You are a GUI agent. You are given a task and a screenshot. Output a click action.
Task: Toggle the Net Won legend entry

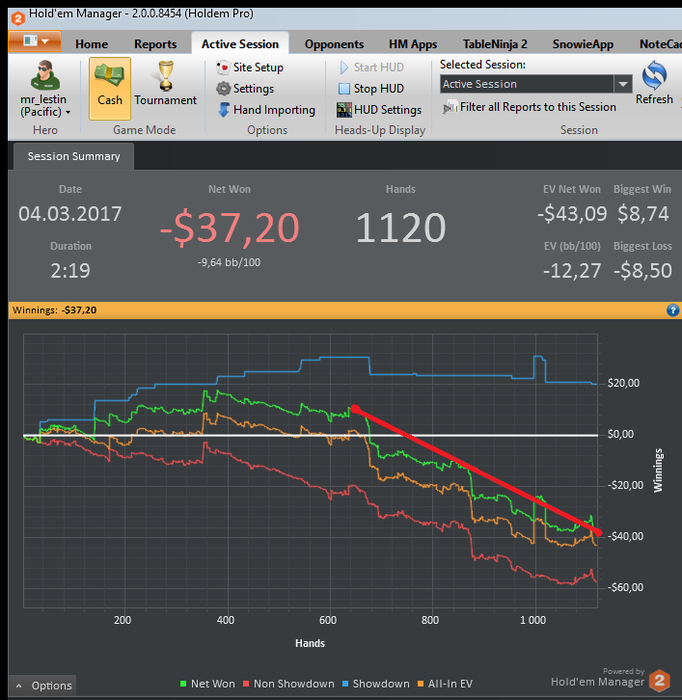208,684
